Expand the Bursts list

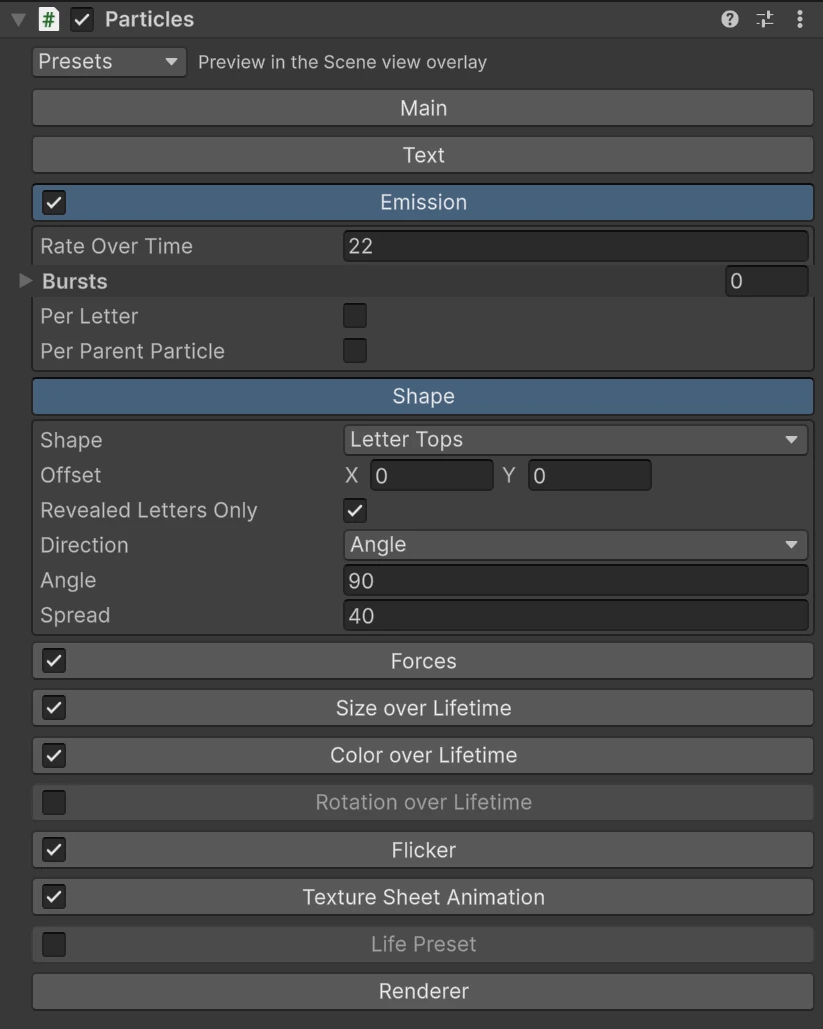coord(26,281)
